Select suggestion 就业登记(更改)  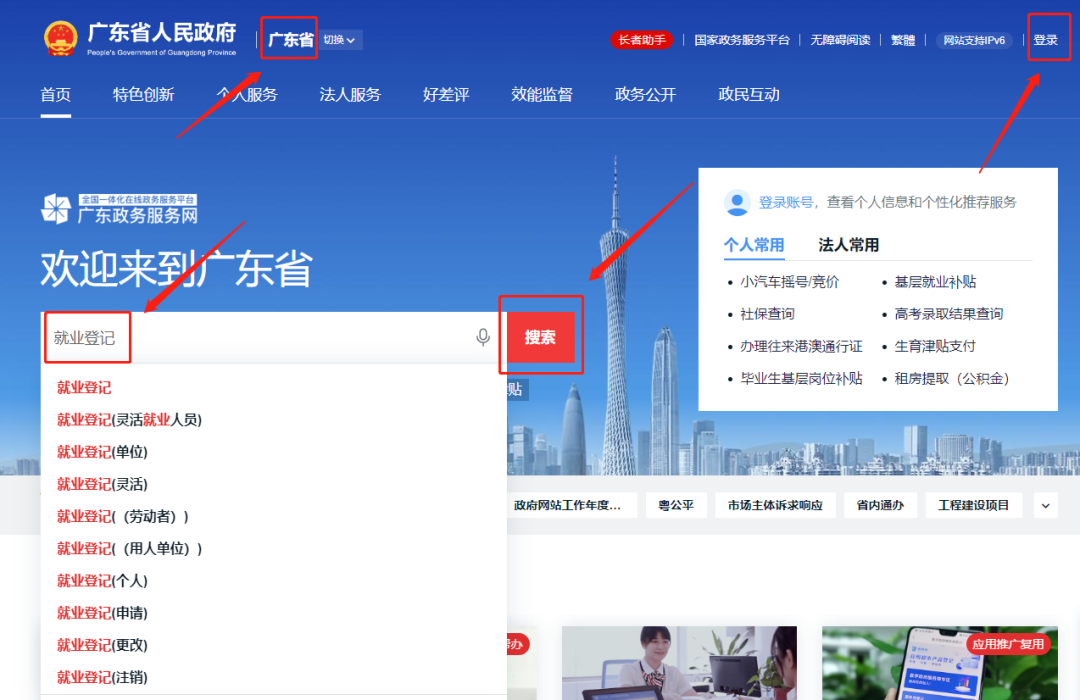tap(102, 645)
